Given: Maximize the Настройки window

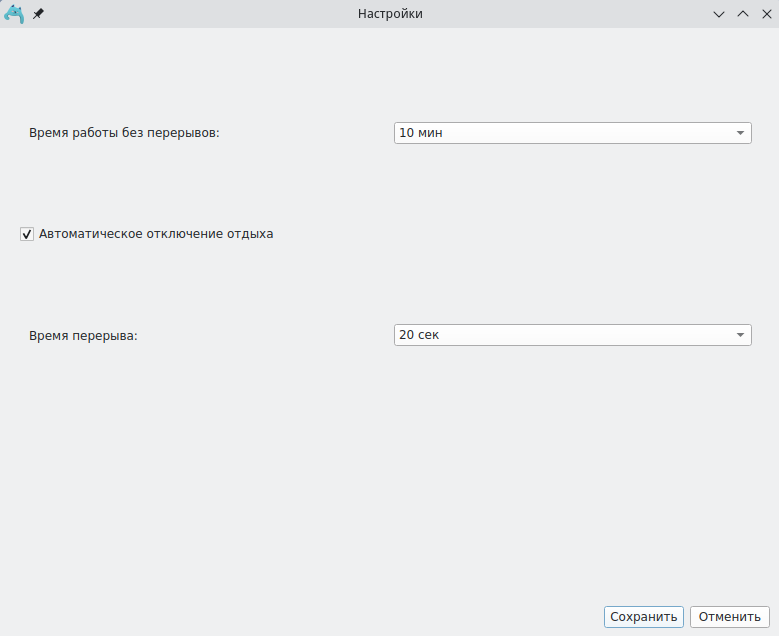Looking at the screenshot, I should [743, 14].
